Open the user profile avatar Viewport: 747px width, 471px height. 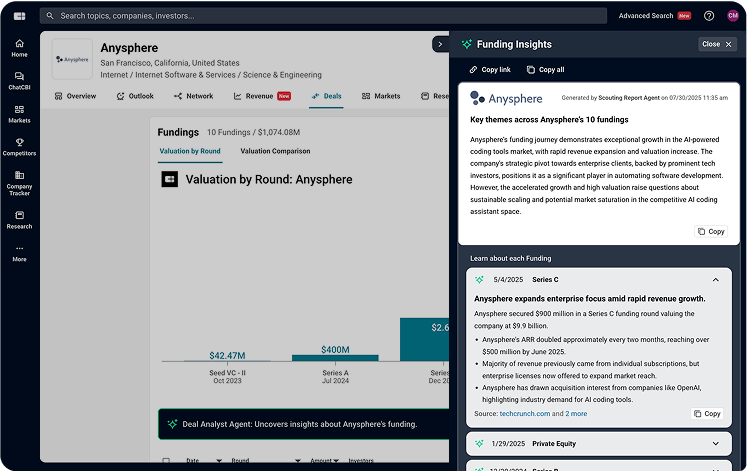tap(732, 16)
